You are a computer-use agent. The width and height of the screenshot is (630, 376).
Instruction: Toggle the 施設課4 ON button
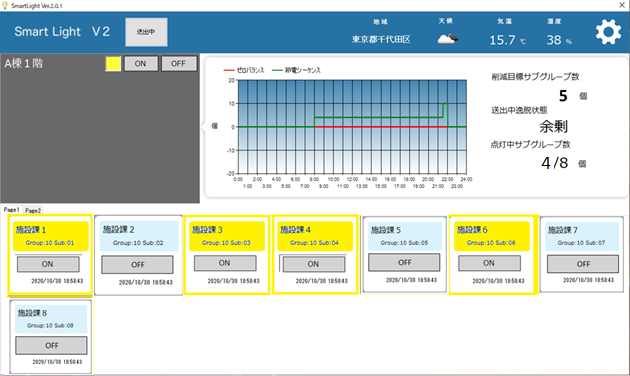click(x=313, y=264)
